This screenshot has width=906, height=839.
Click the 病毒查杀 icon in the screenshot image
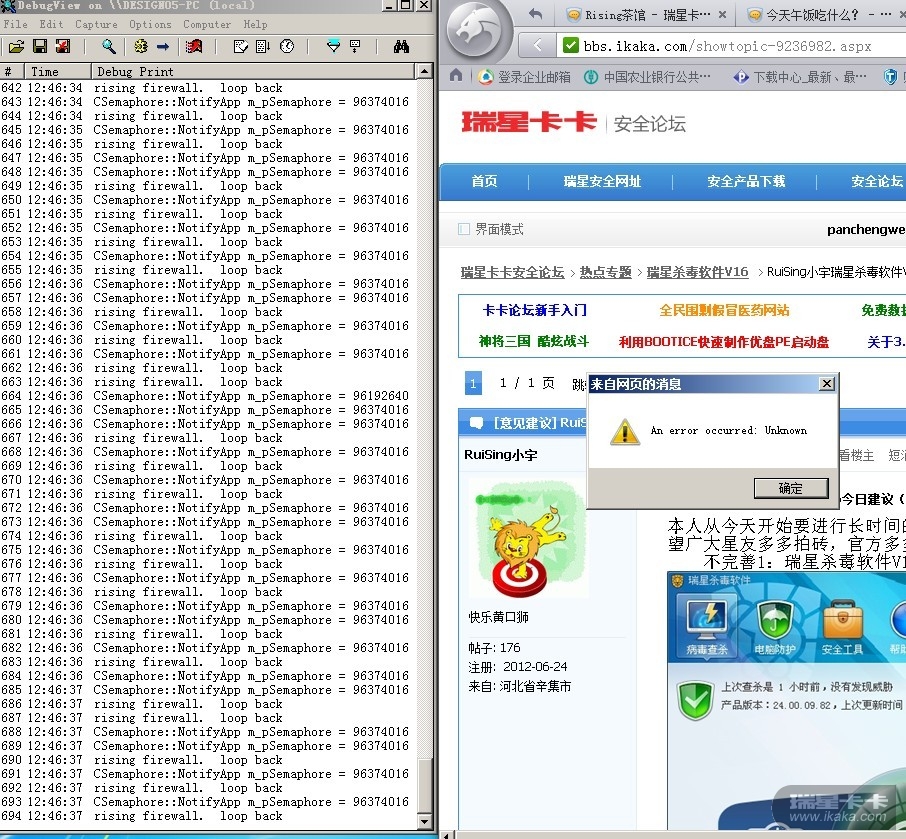pos(707,628)
